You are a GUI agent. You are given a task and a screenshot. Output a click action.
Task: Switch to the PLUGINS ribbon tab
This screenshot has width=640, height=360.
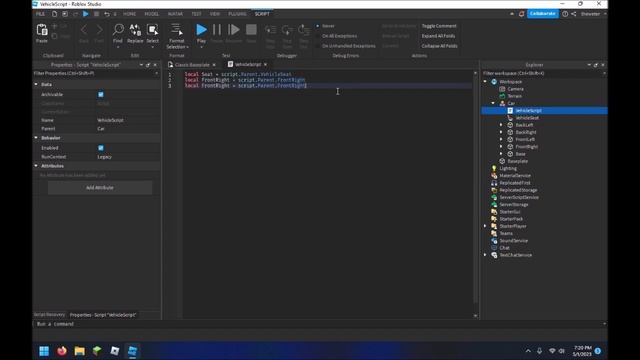pos(237,14)
